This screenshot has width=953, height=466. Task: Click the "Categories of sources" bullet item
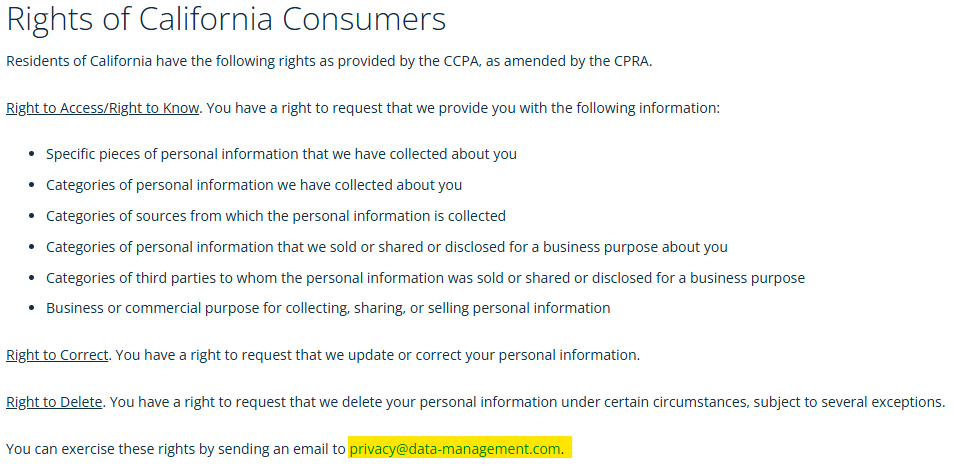(276, 216)
